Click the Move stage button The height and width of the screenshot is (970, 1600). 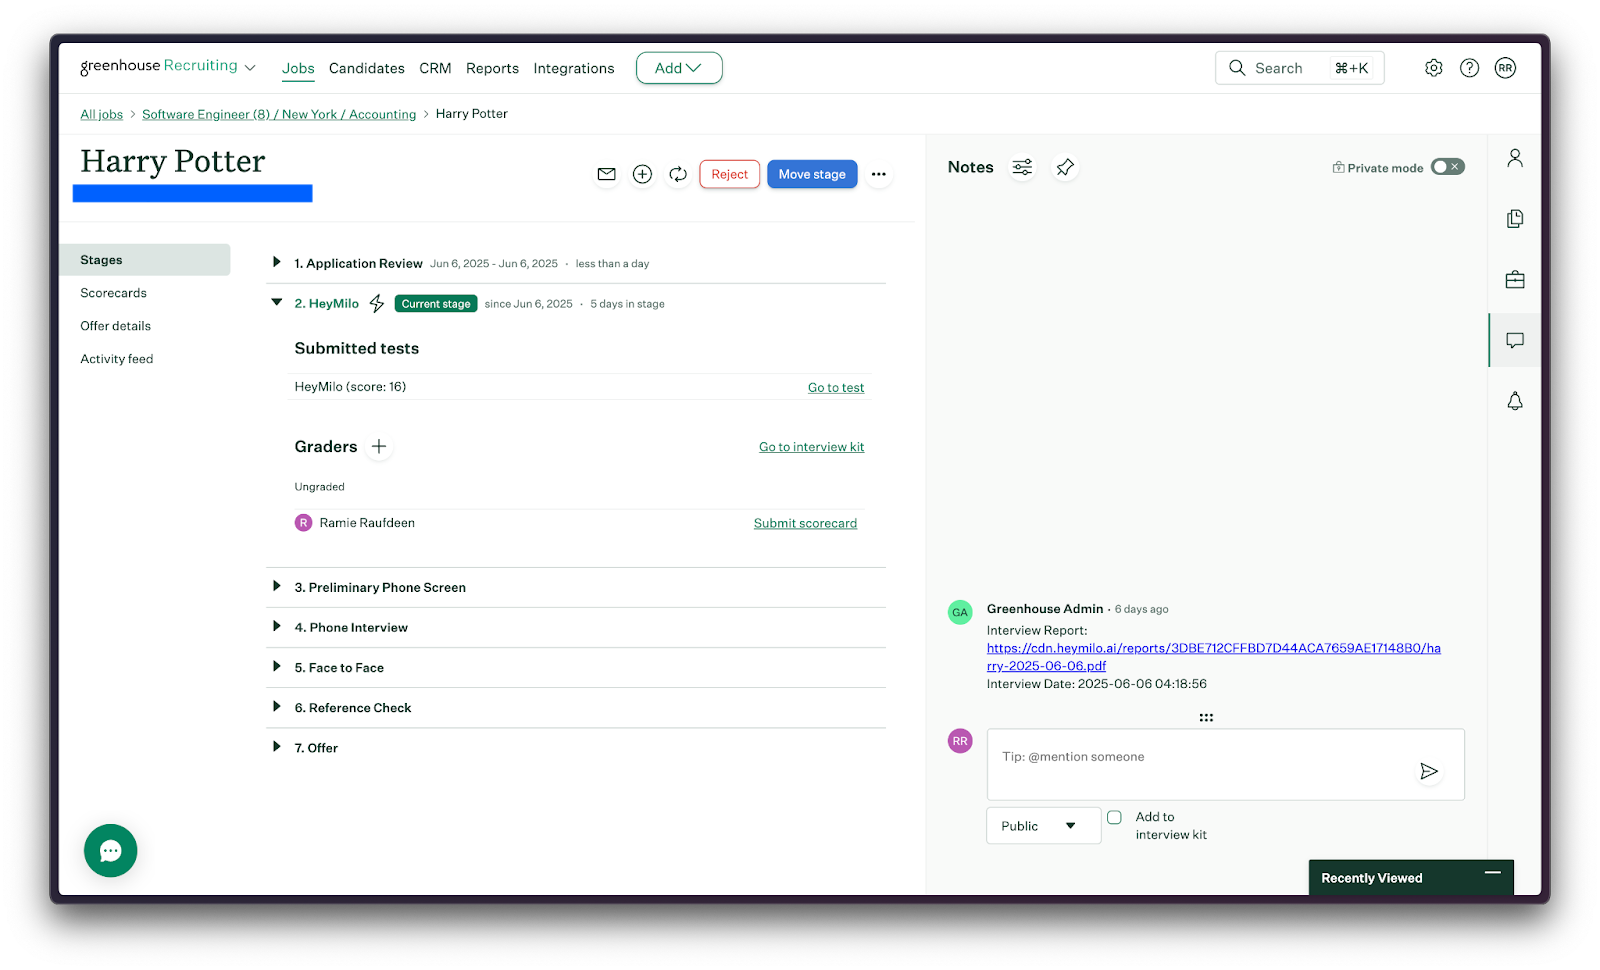(x=811, y=174)
